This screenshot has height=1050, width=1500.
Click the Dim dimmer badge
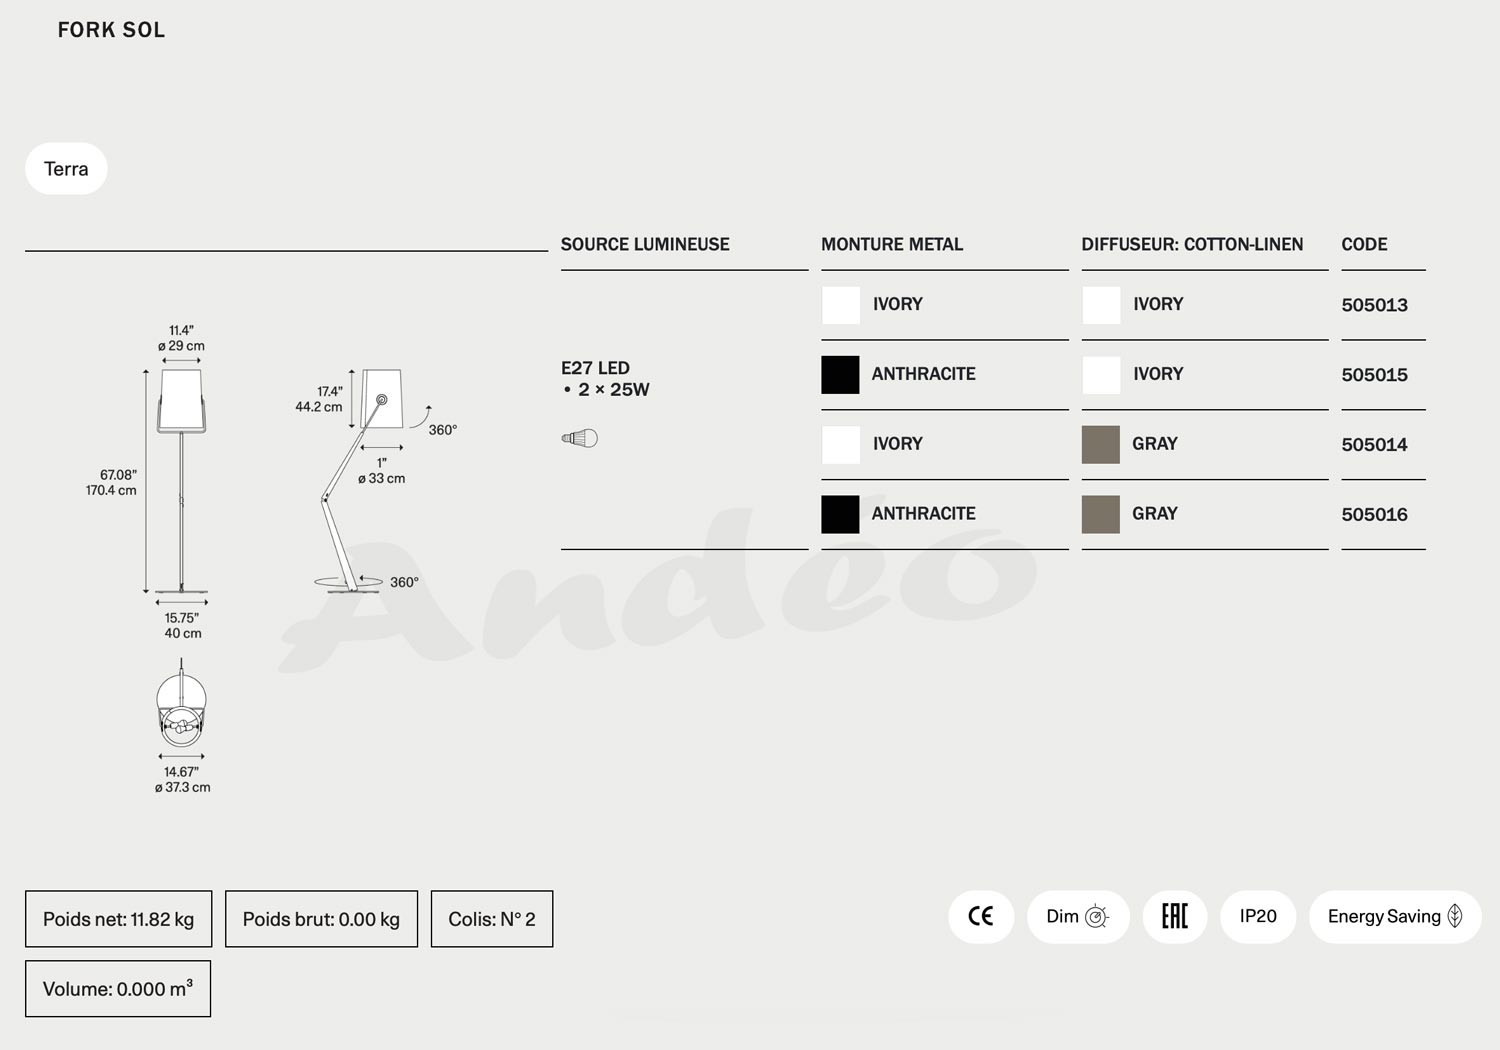click(1078, 917)
